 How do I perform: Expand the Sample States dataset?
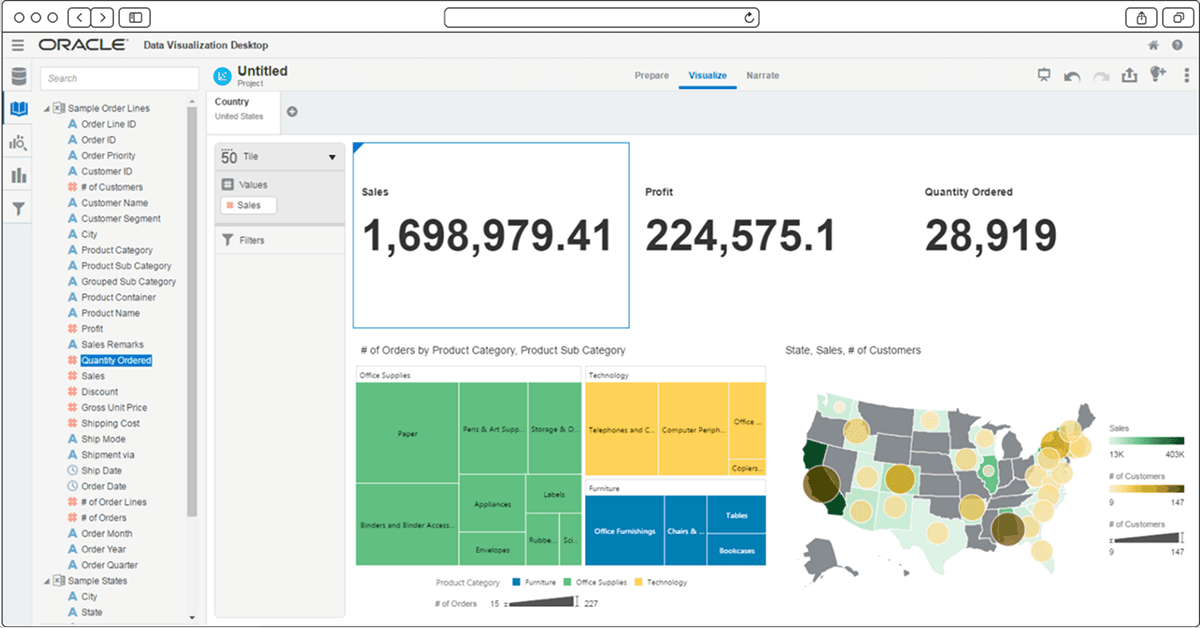[x=46, y=580]
